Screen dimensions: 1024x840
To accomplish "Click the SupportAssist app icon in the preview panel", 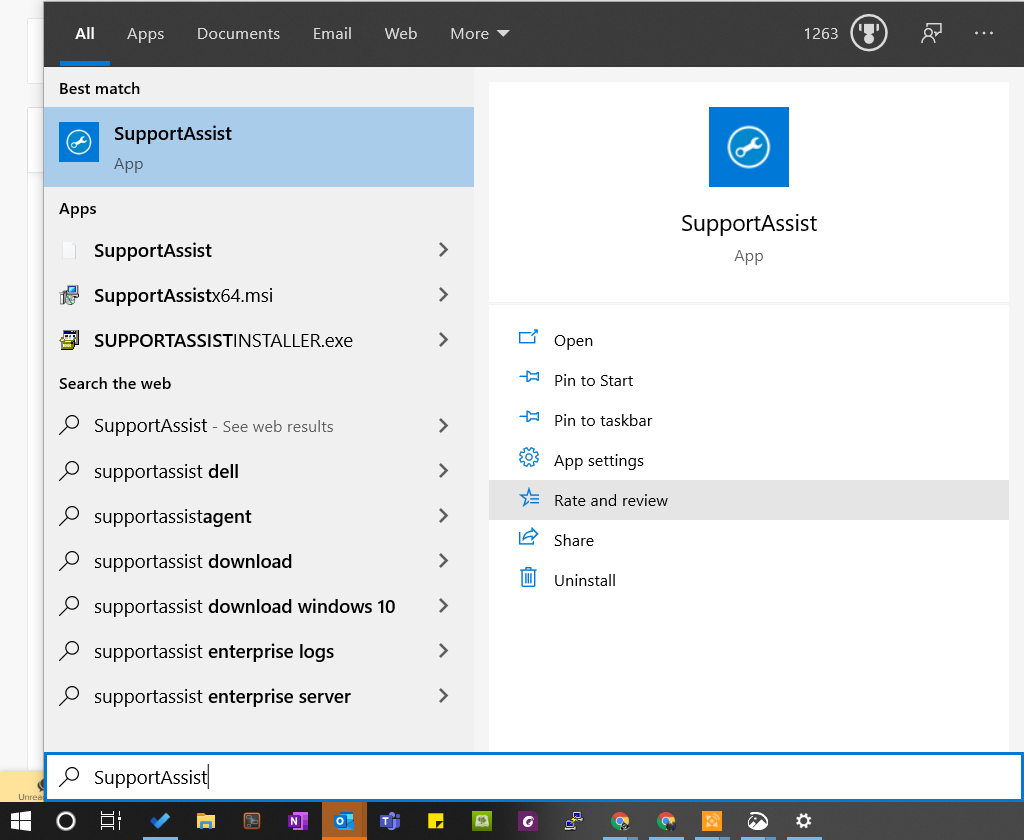I will (748, 147).
